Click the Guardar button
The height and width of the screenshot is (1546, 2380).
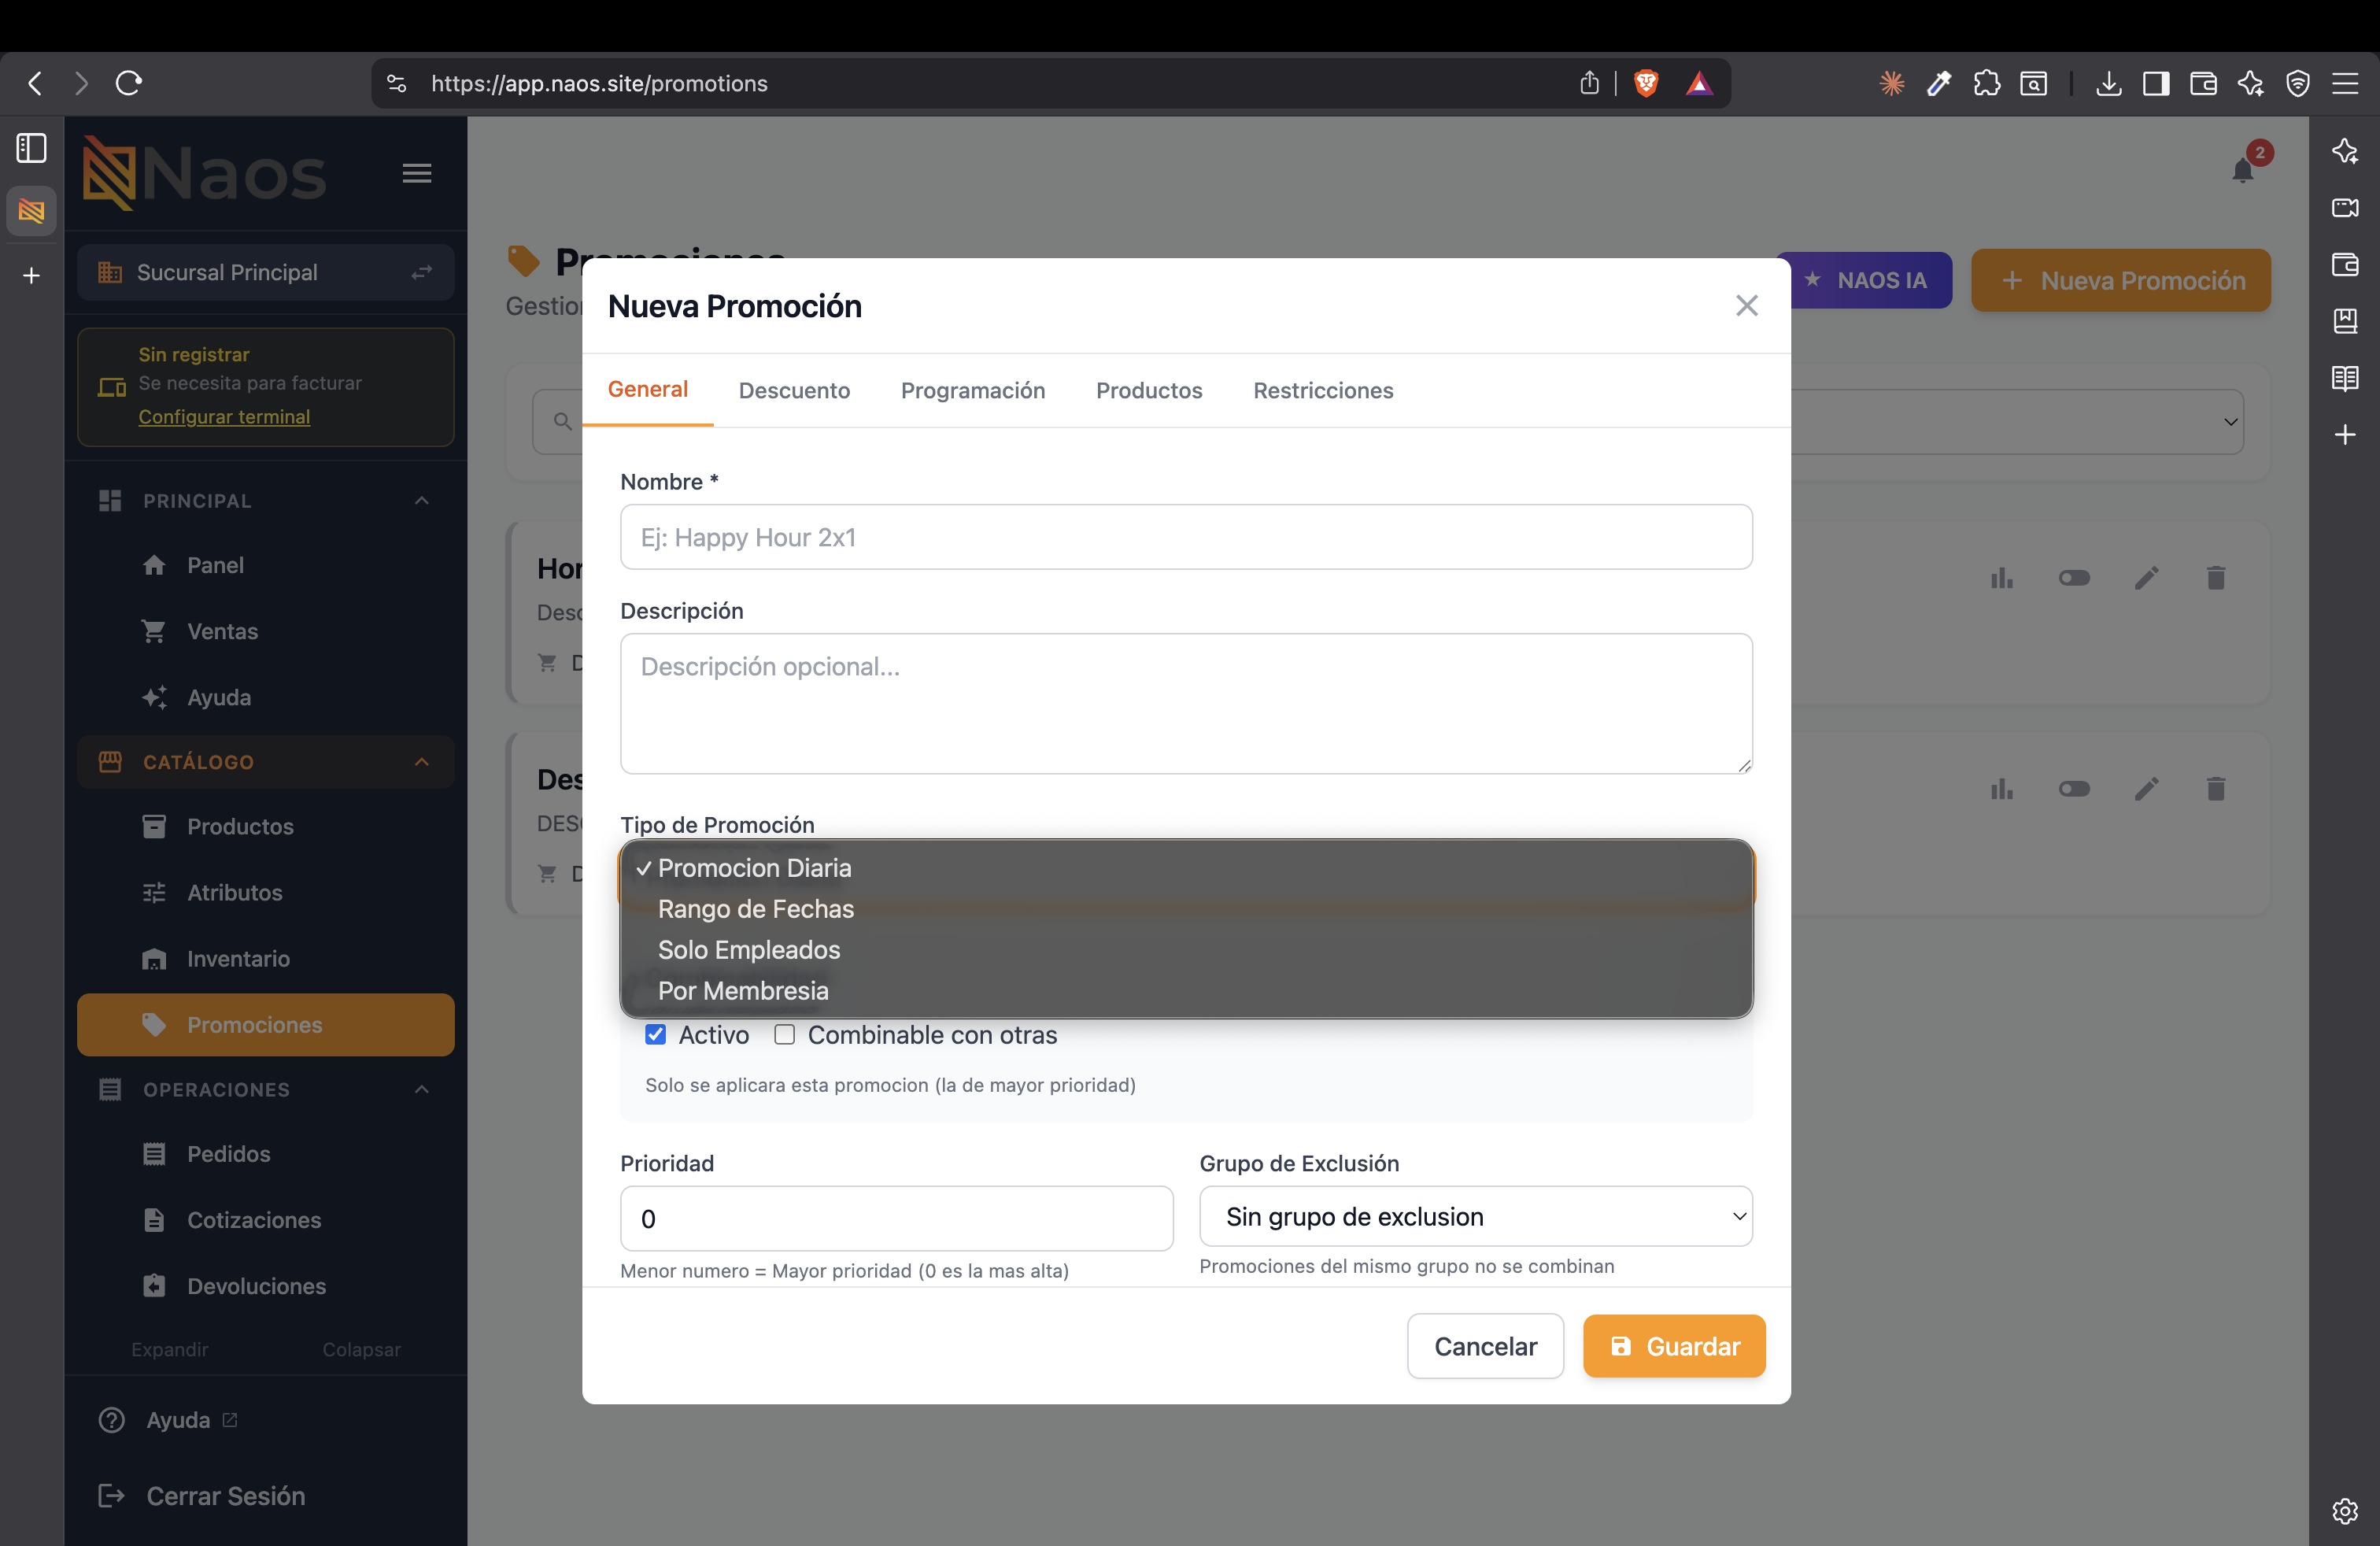pos(1674,1346)
